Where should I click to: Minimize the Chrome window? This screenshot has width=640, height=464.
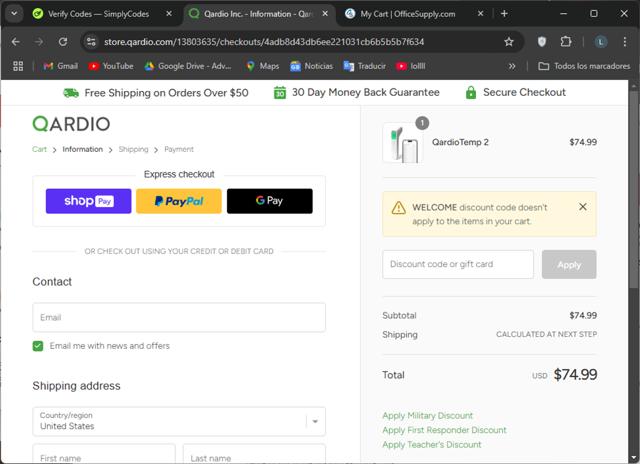(x=564, y=14)
